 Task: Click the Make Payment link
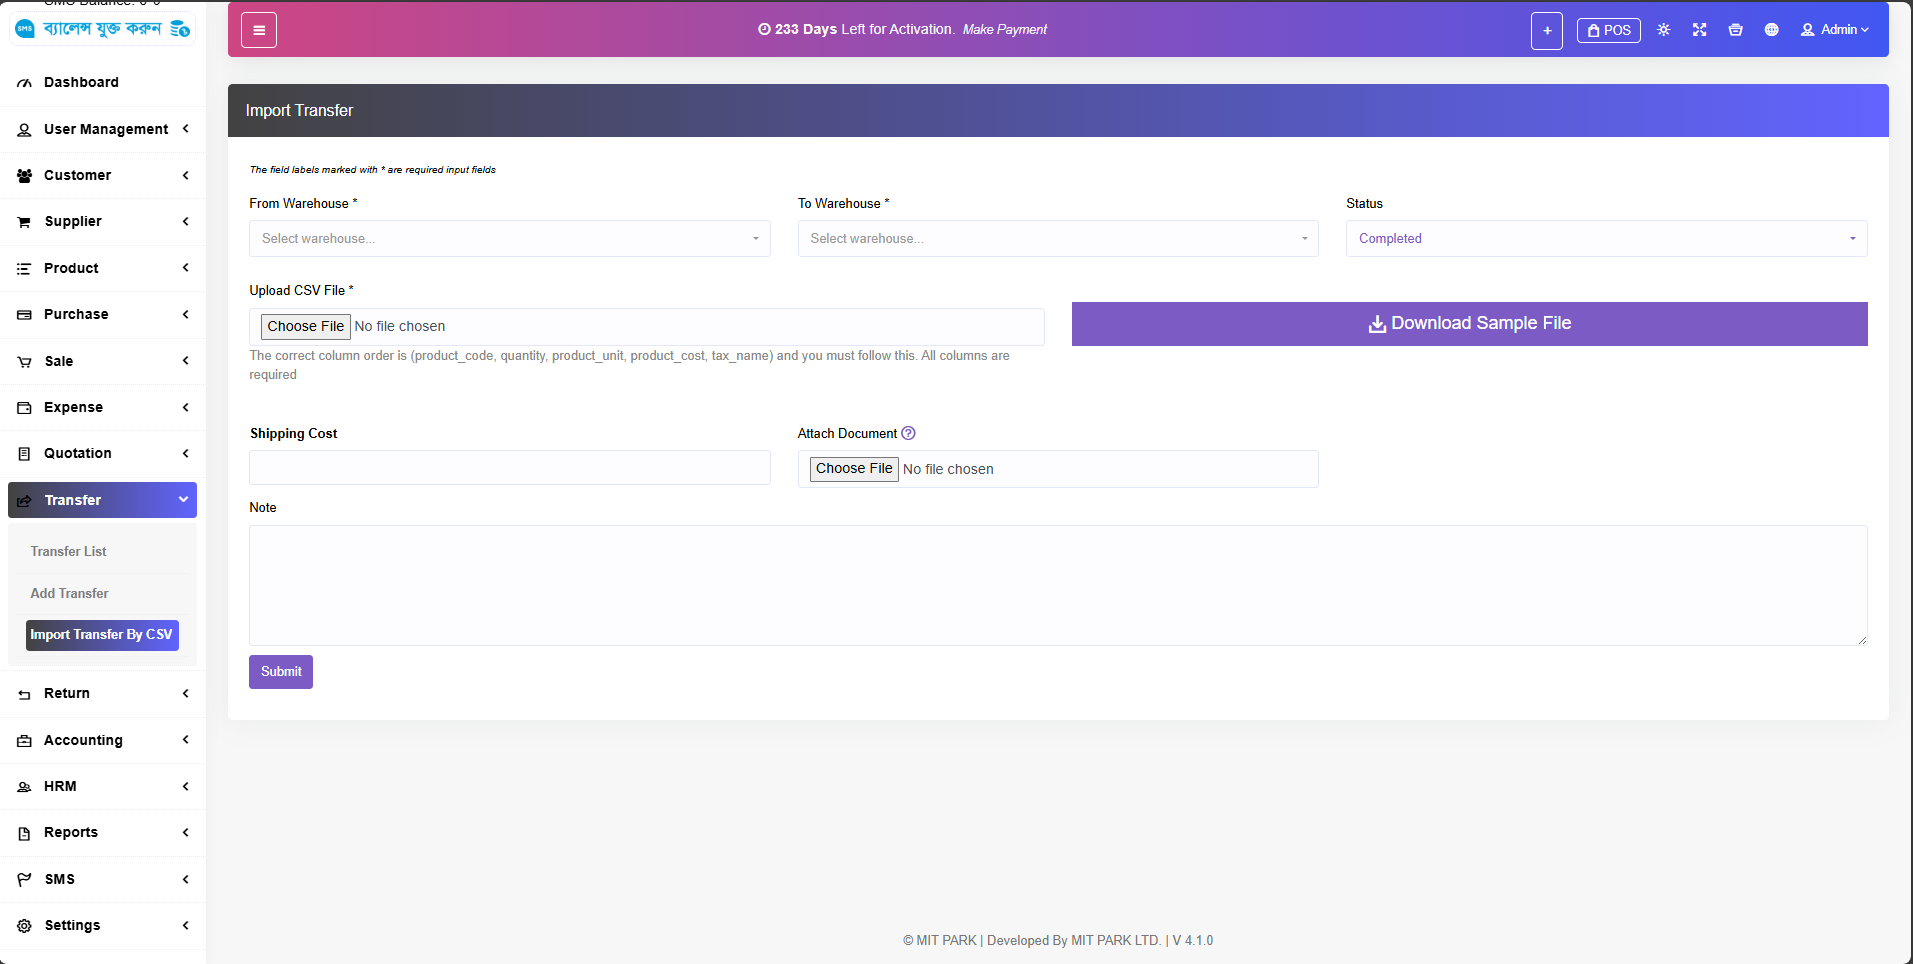(1004, 30)
